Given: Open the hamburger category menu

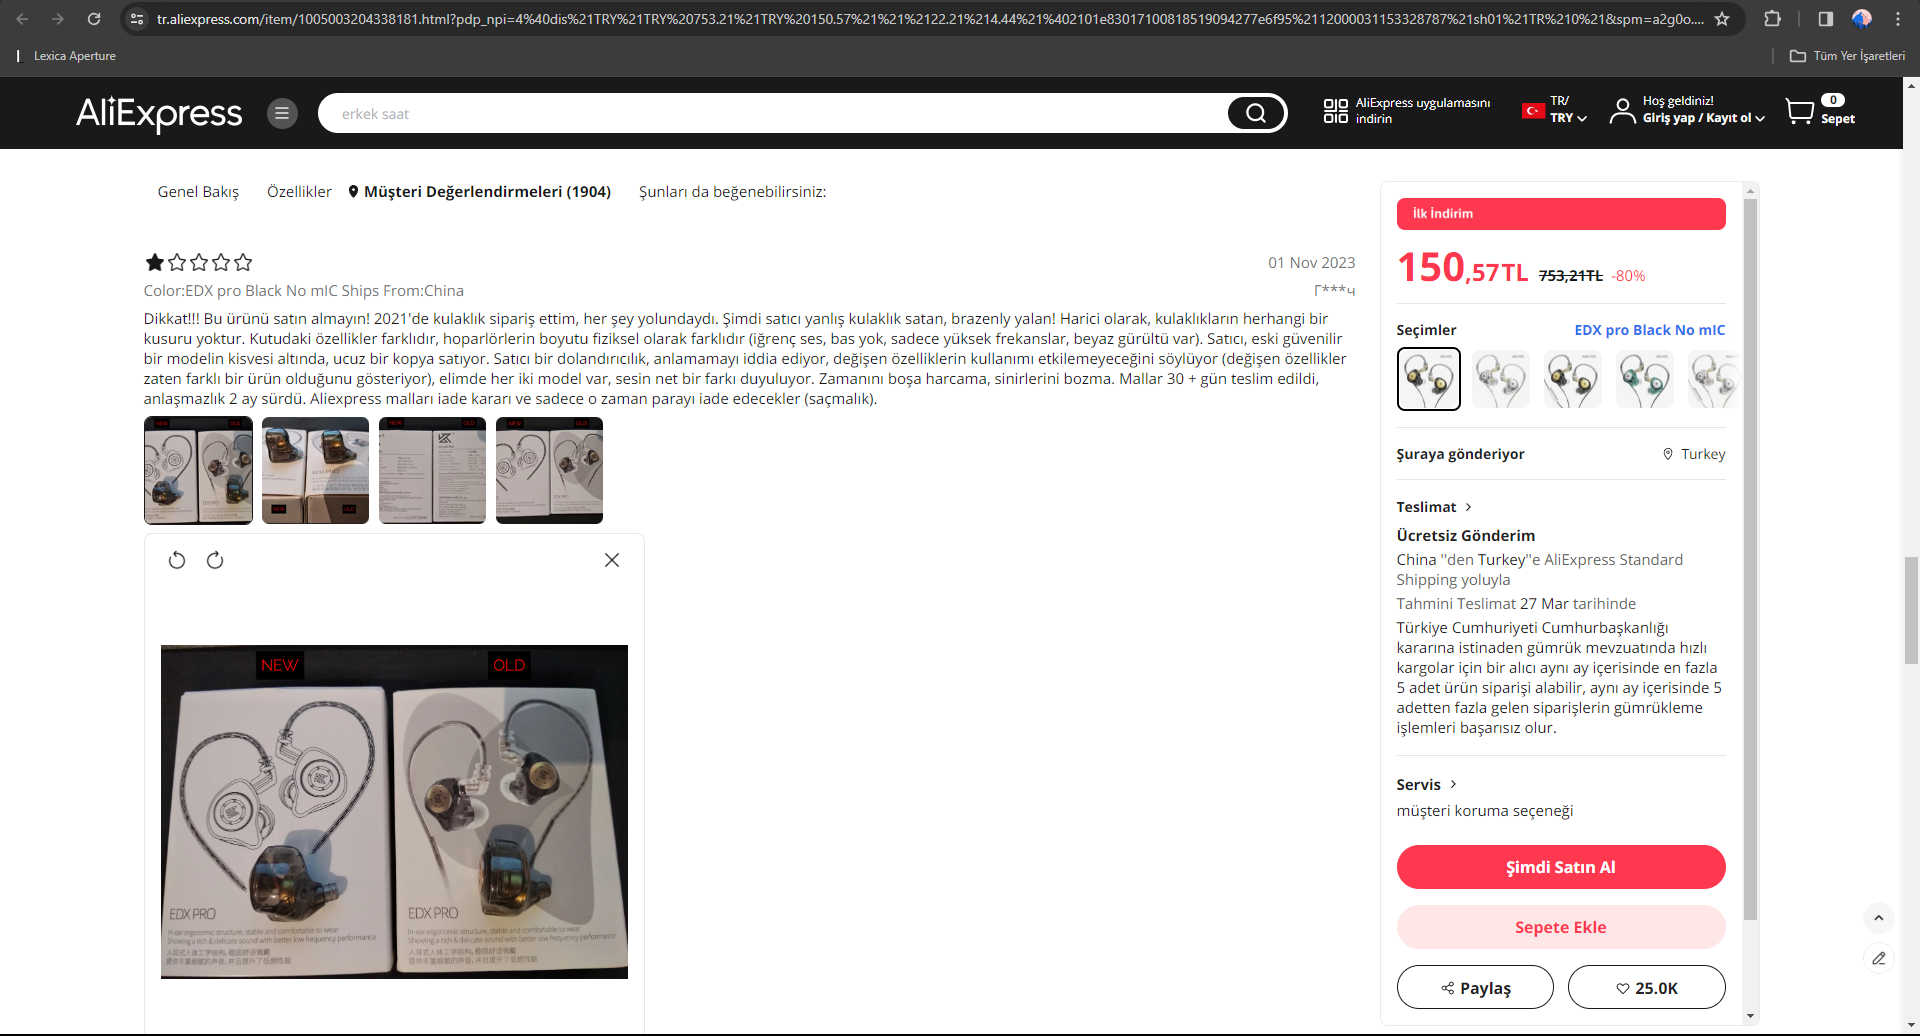Looking at the screenshot, I should pyautogui.click(x=282, y=113).
